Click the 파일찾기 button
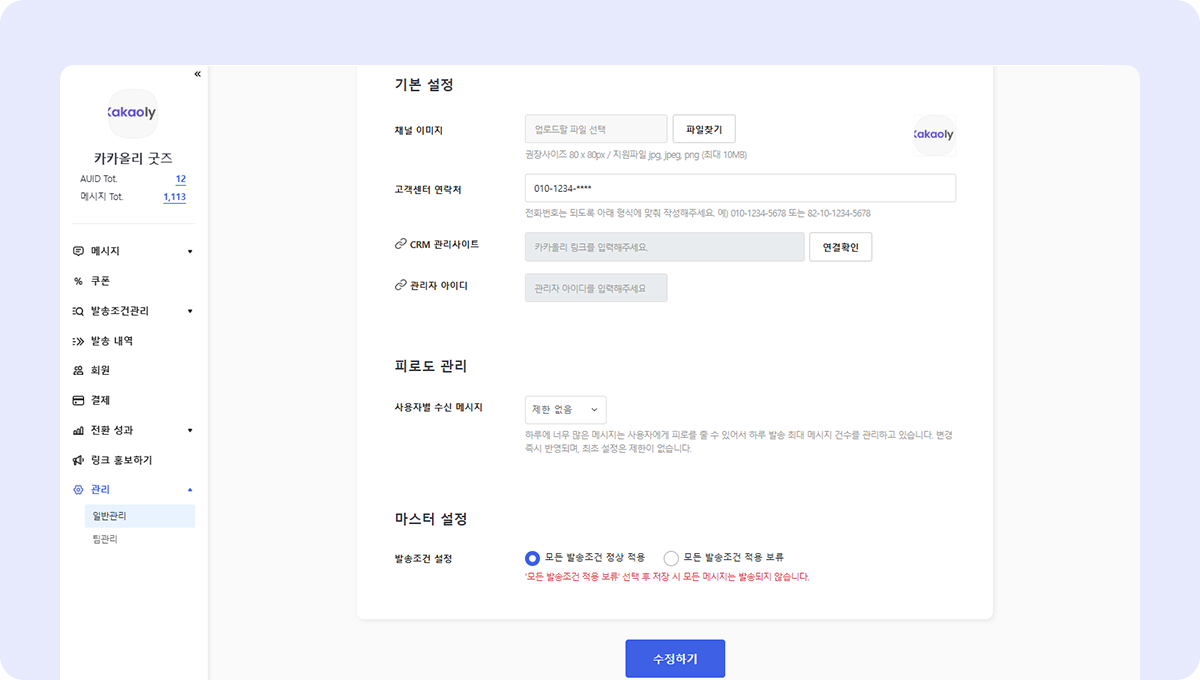 [704, 129]
